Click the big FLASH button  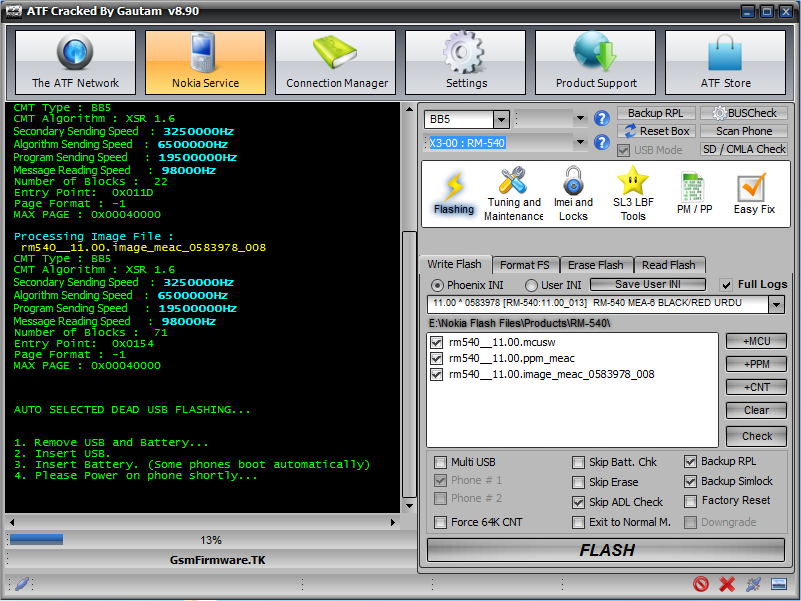point(606,550)
